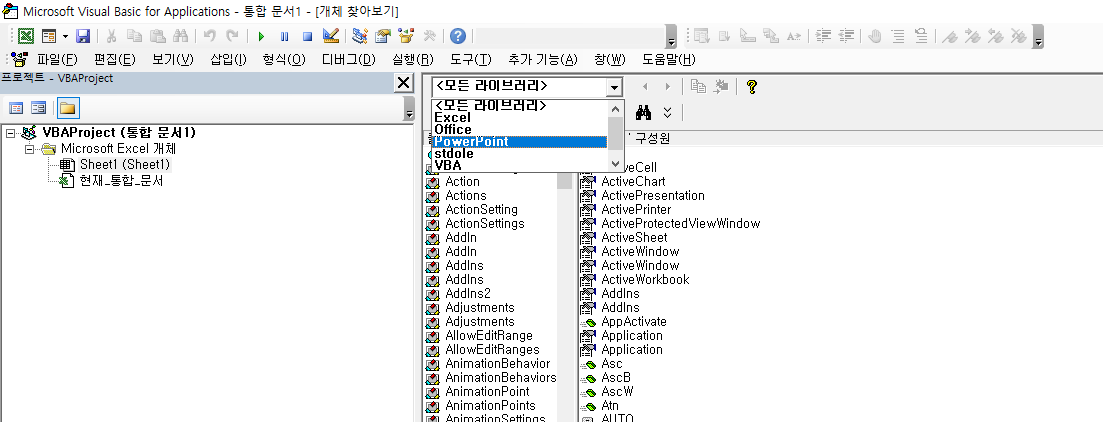Open the 도움말(H) menu
The image size is (1103, 422).
tap(669, 60)
